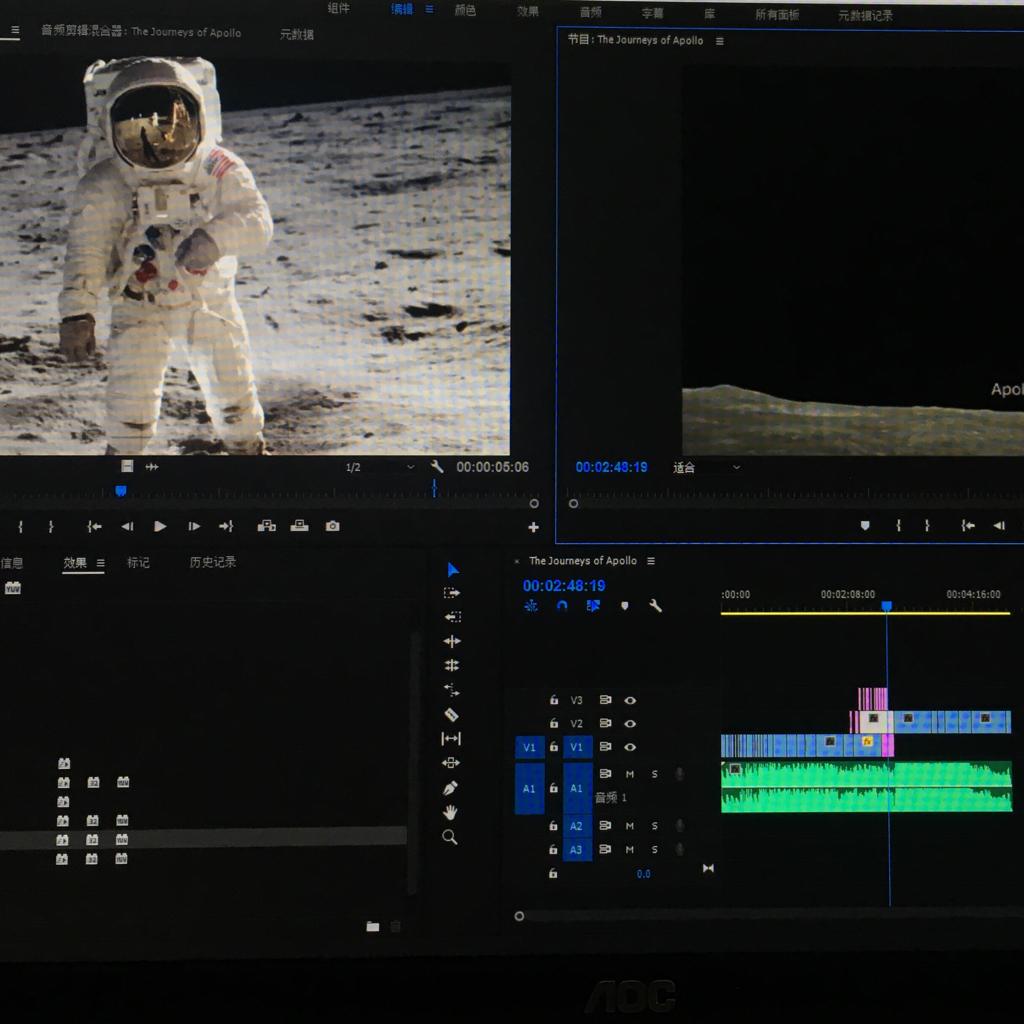Go to In point in program monitor
The width and height of the screenshot is (1024, 1024).
tap(968, 526)
